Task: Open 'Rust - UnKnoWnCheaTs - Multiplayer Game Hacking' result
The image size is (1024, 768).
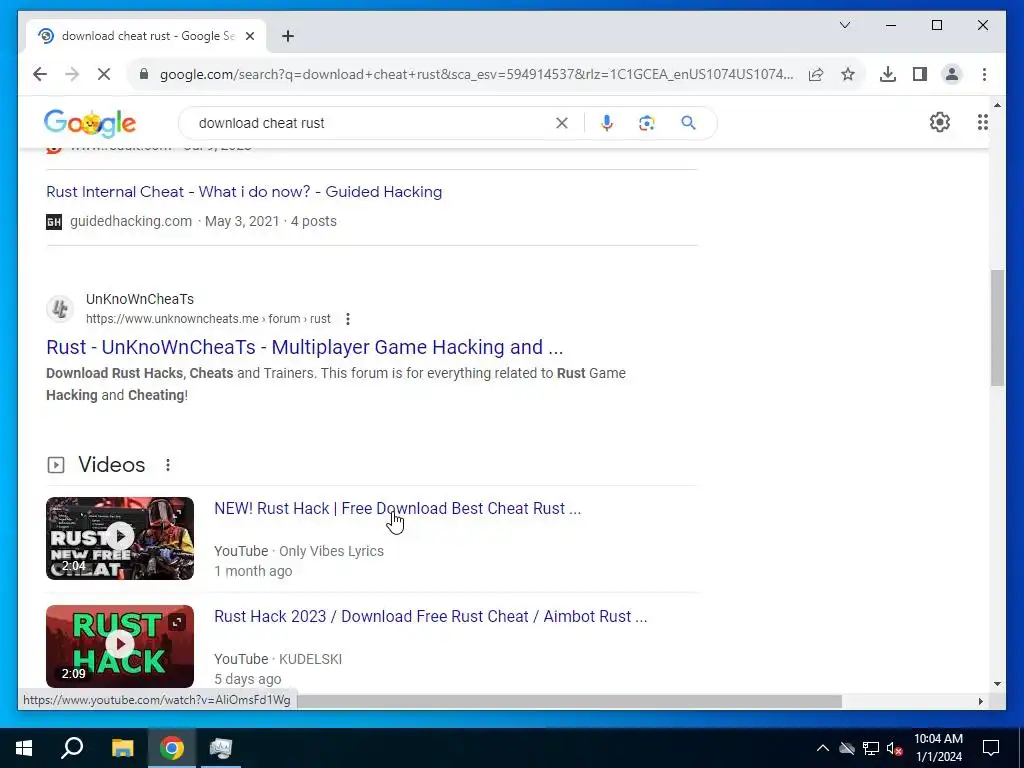Action: (304, 347)
